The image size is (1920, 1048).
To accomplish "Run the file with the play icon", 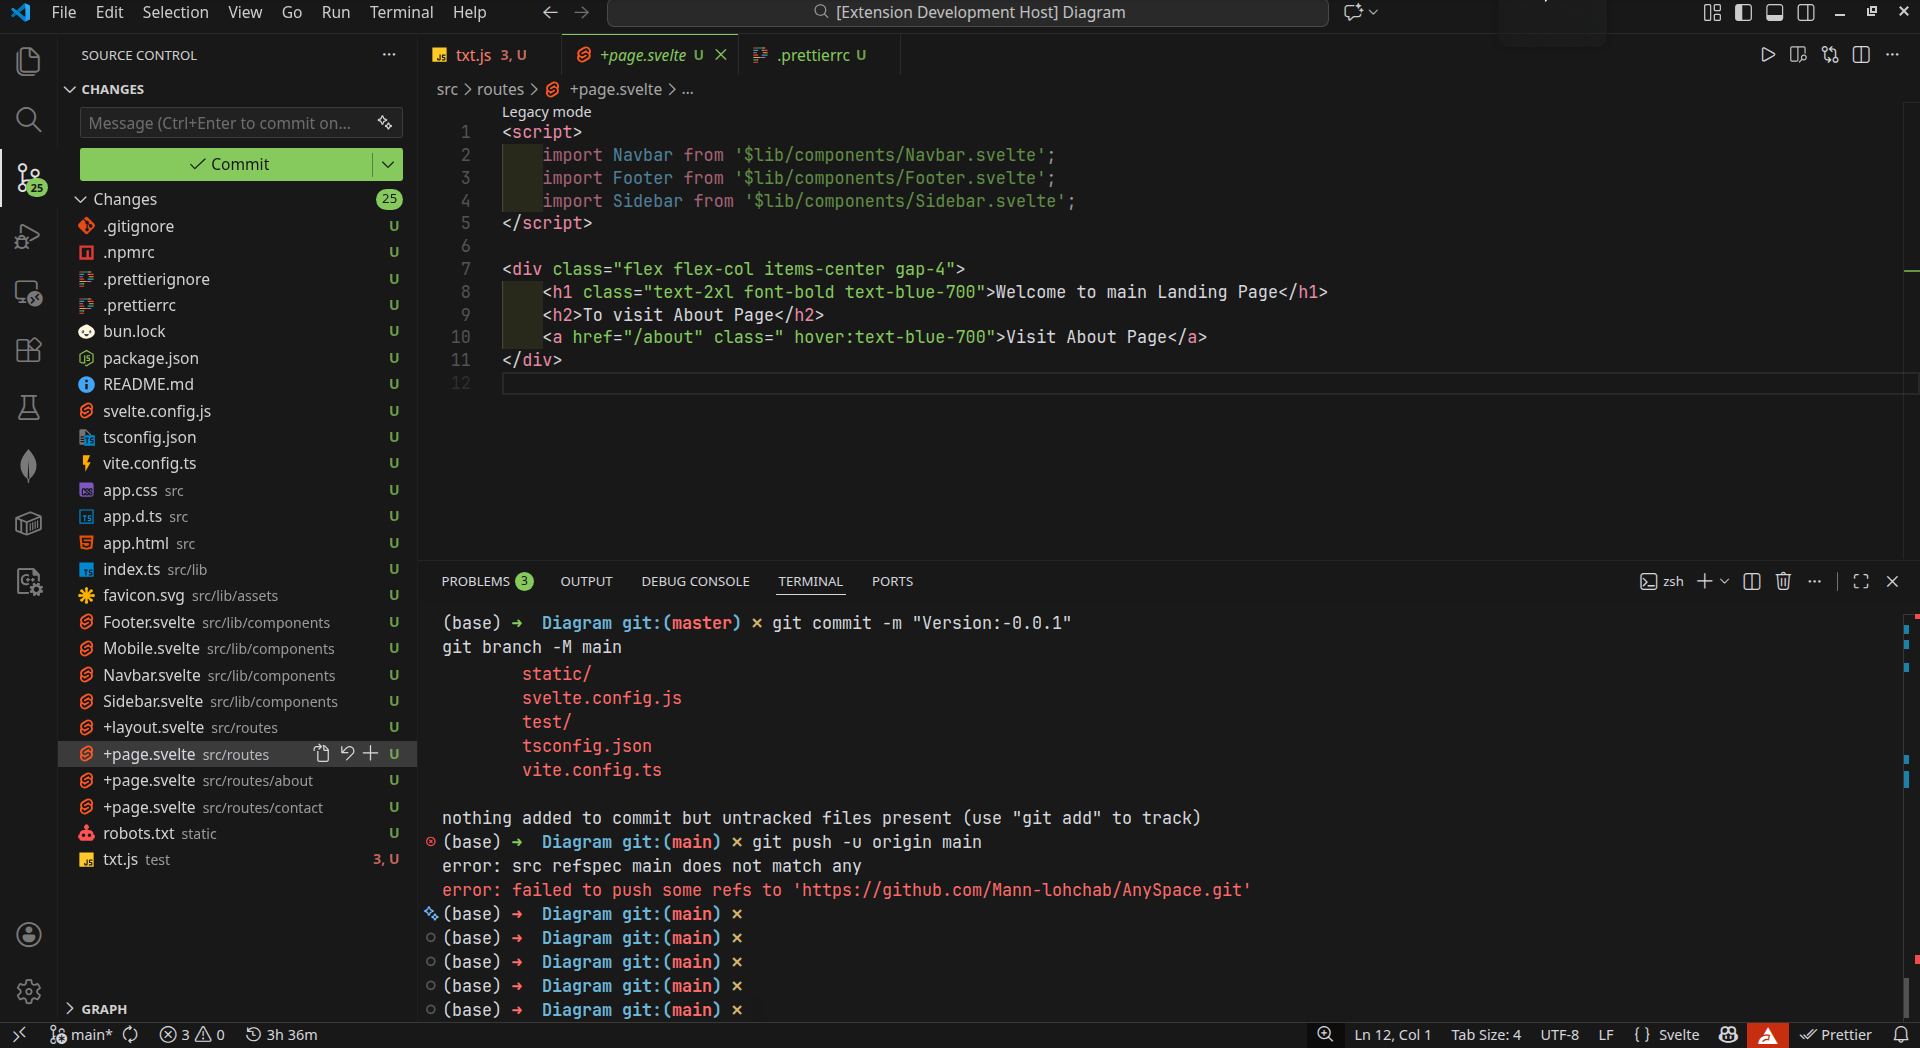I will pos(1767,55).
